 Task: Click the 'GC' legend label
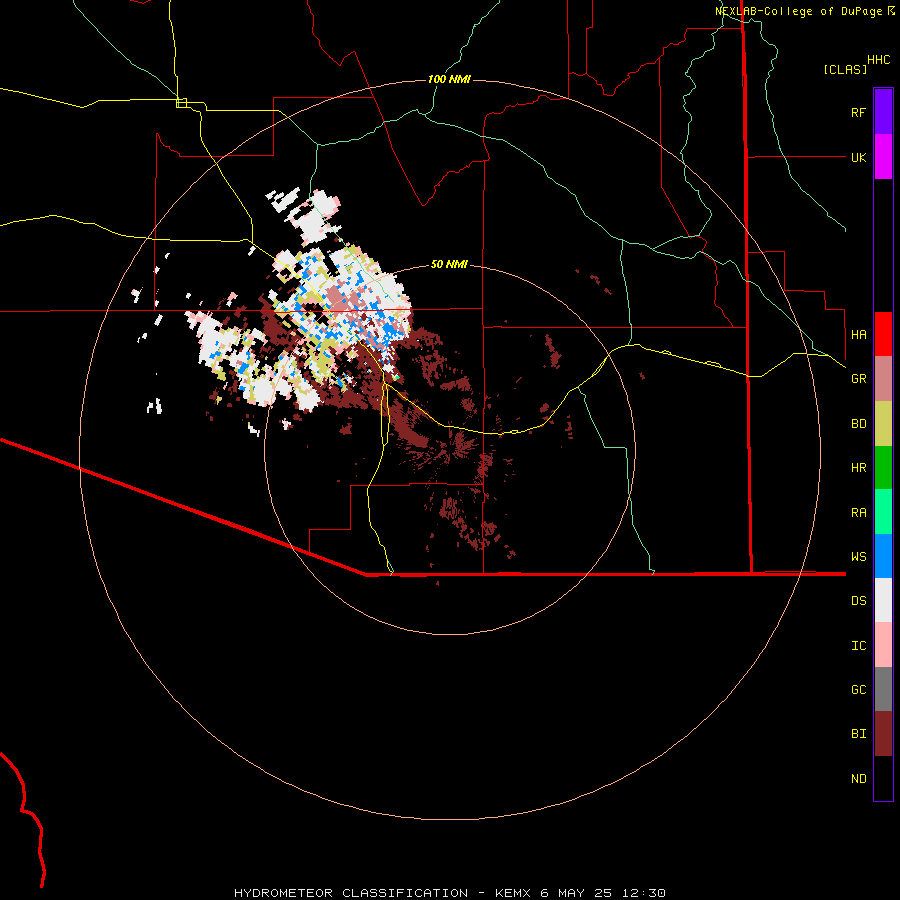858,690
